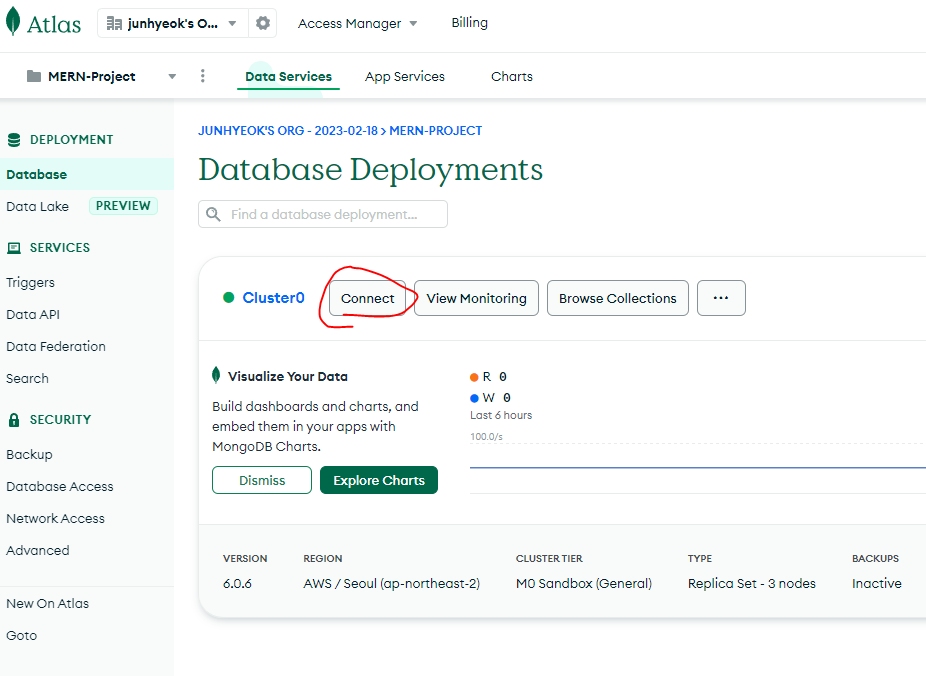Click the Deployment stack icon
The width and height of the screenshot is (926, 676).
point(14,140)
